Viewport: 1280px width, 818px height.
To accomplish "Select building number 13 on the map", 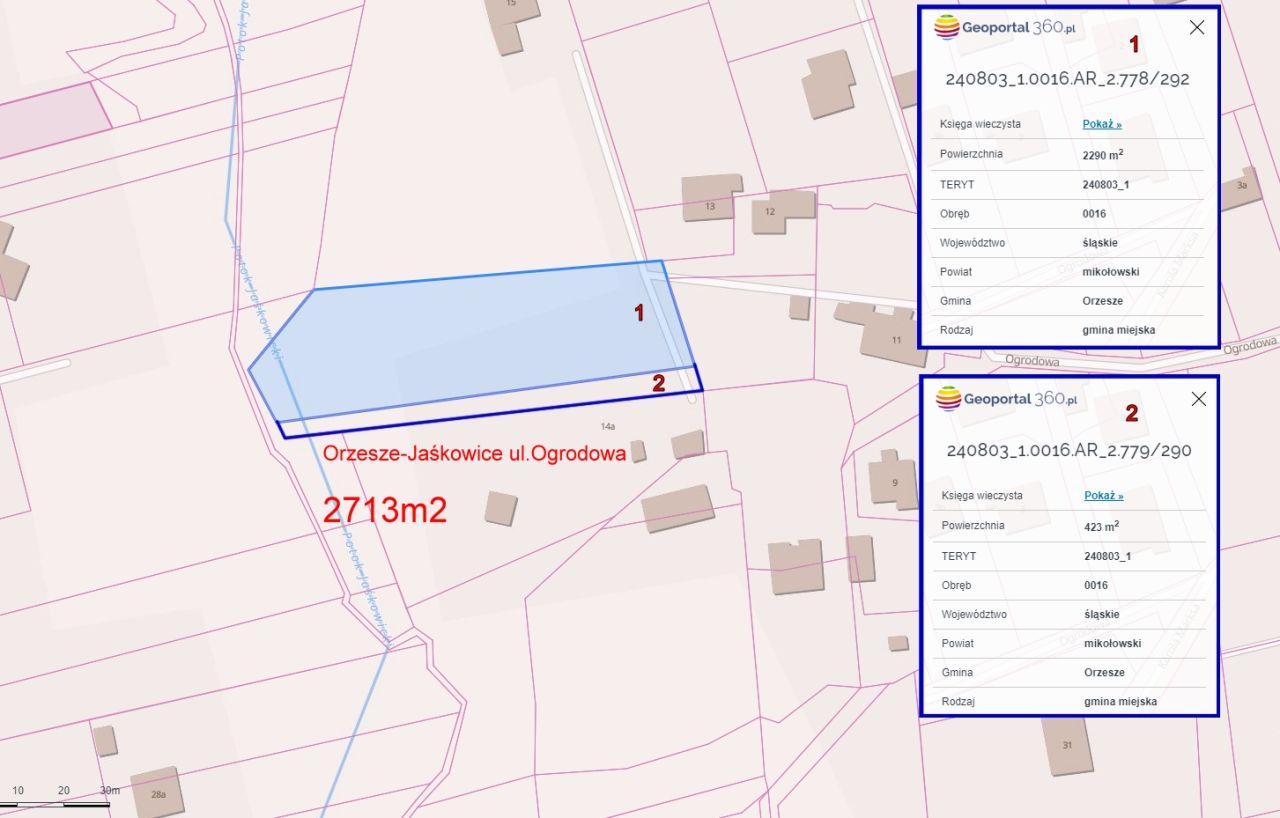I will point(711,198).
